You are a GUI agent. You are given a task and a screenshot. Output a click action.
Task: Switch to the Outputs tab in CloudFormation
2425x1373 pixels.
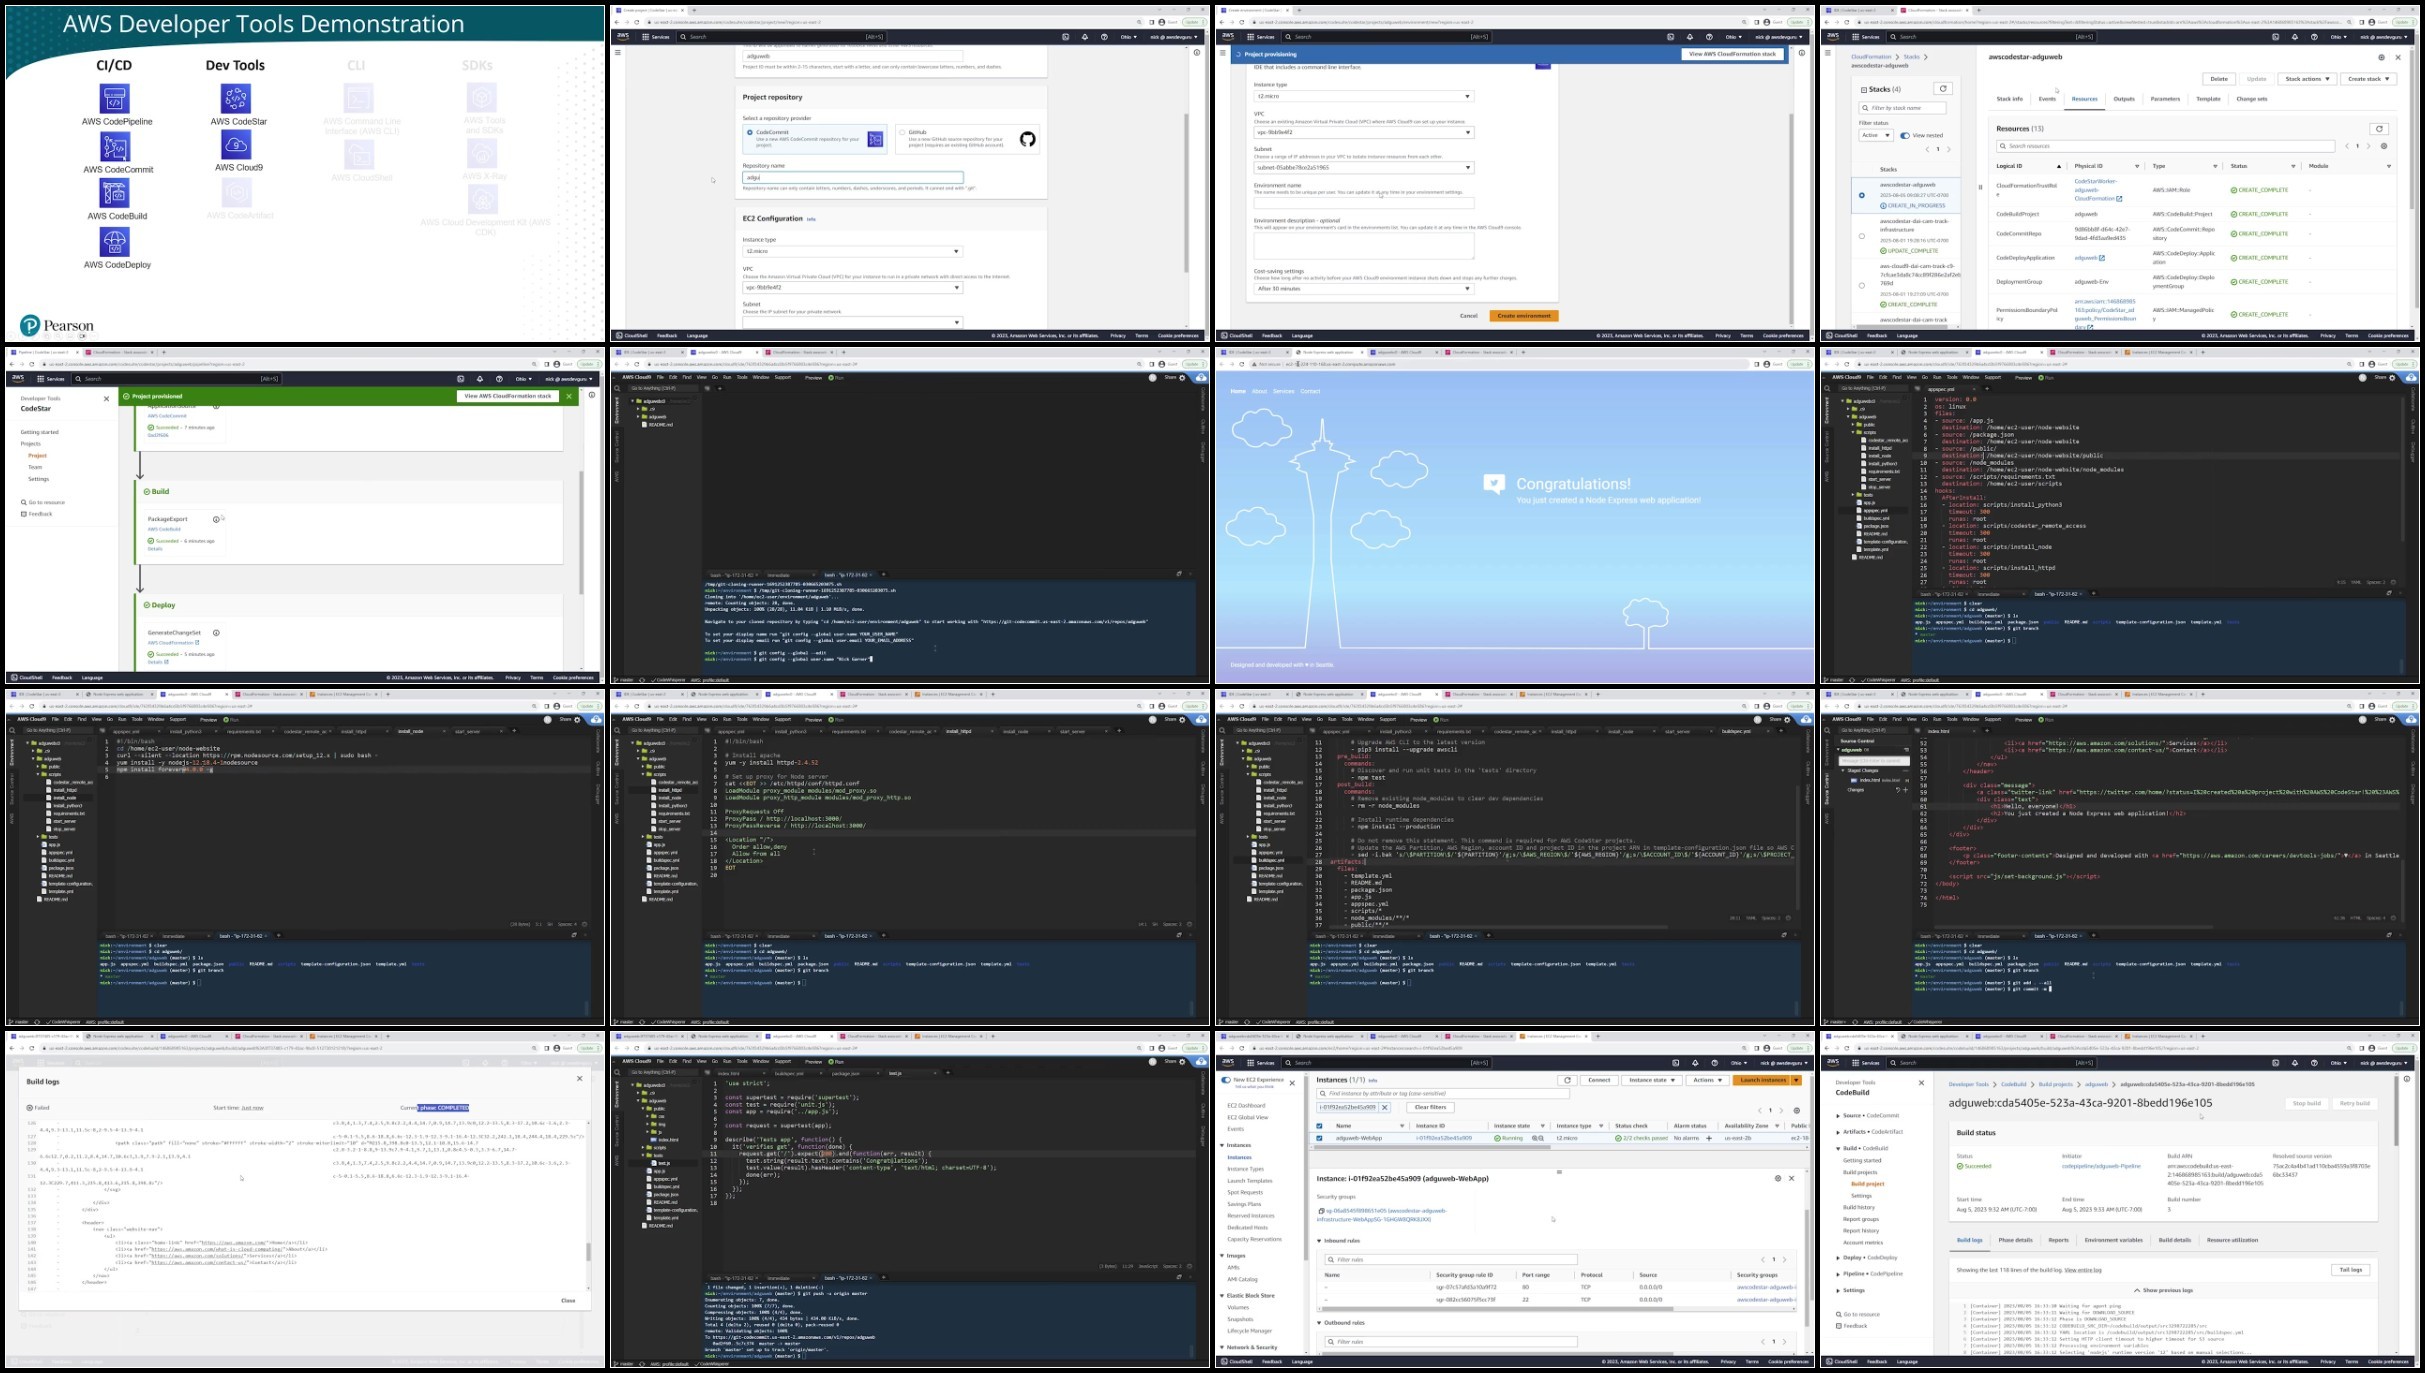[x=2124, y=99]
